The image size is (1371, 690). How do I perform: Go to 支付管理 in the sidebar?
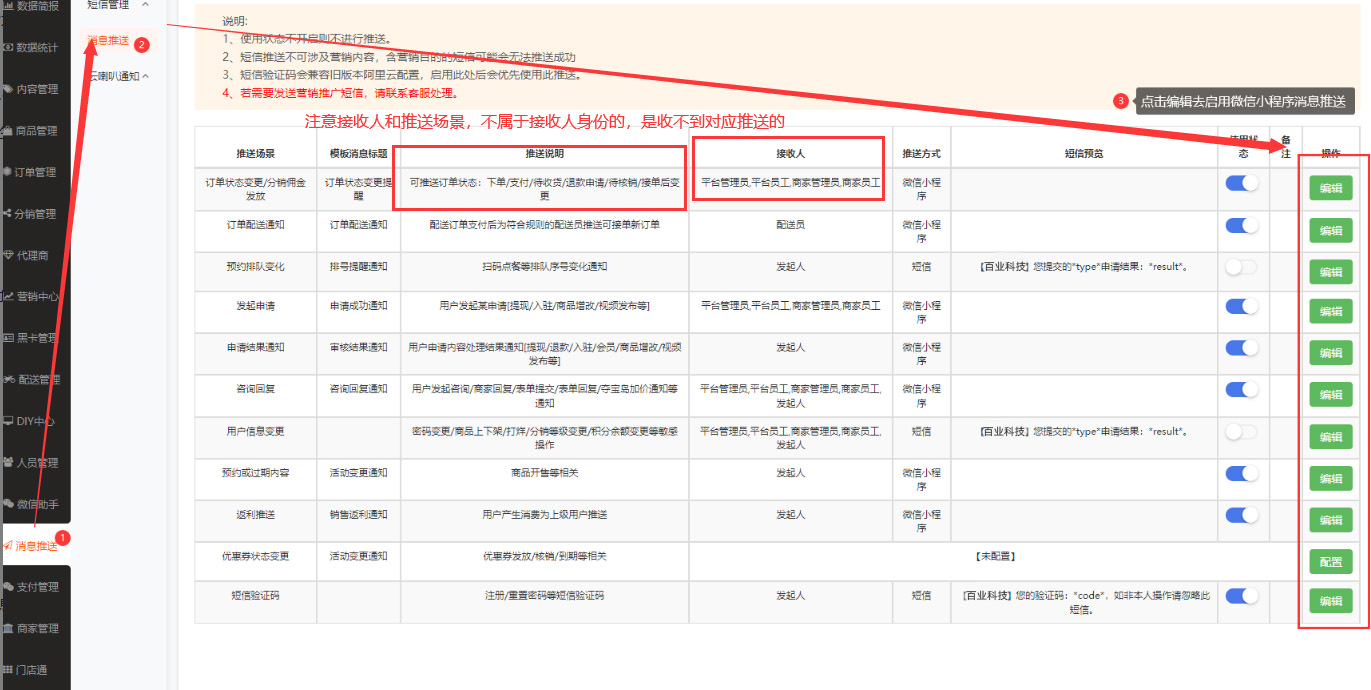pyautogui.click(x=36, y=587)
